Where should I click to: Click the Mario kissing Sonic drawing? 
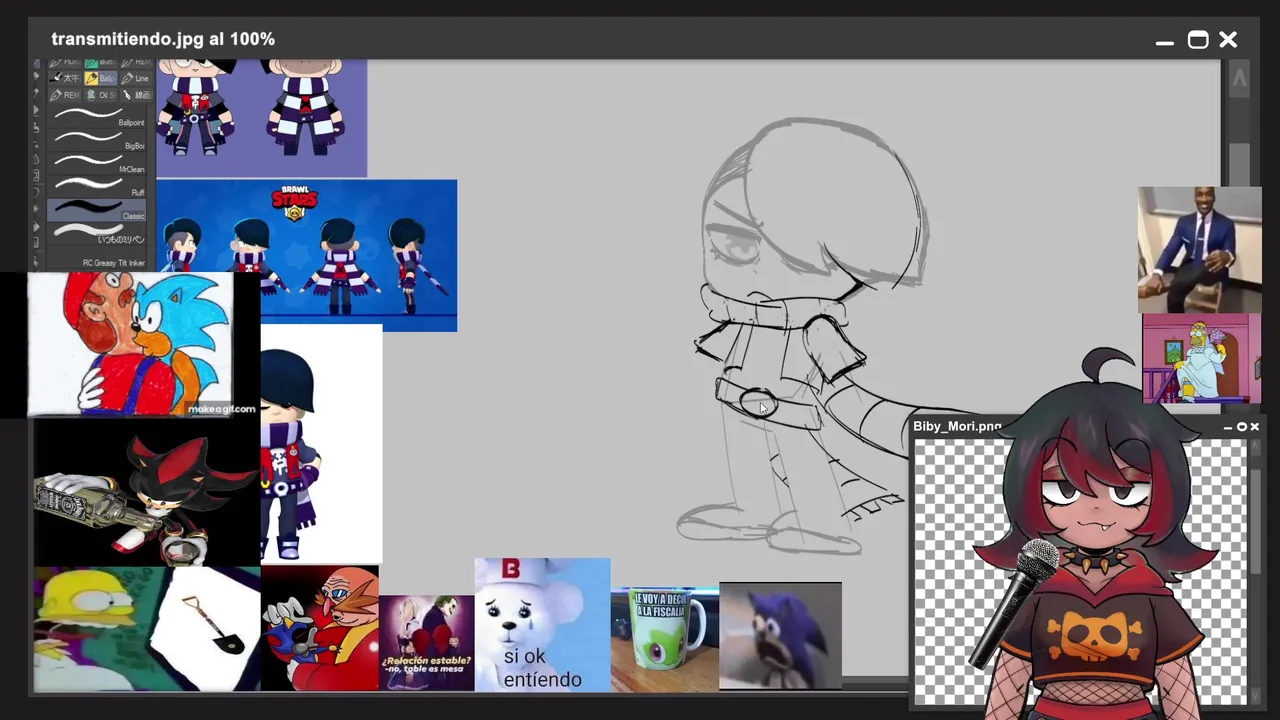point(130,343)
